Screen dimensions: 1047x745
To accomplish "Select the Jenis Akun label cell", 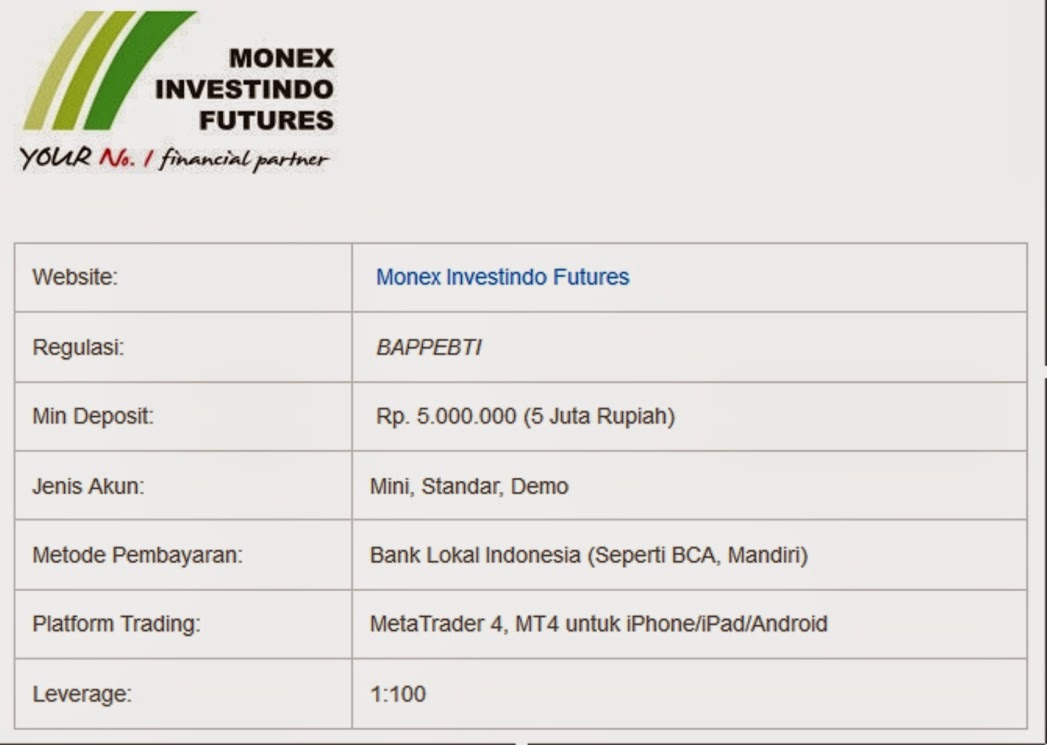I will [x=183, y=486].
